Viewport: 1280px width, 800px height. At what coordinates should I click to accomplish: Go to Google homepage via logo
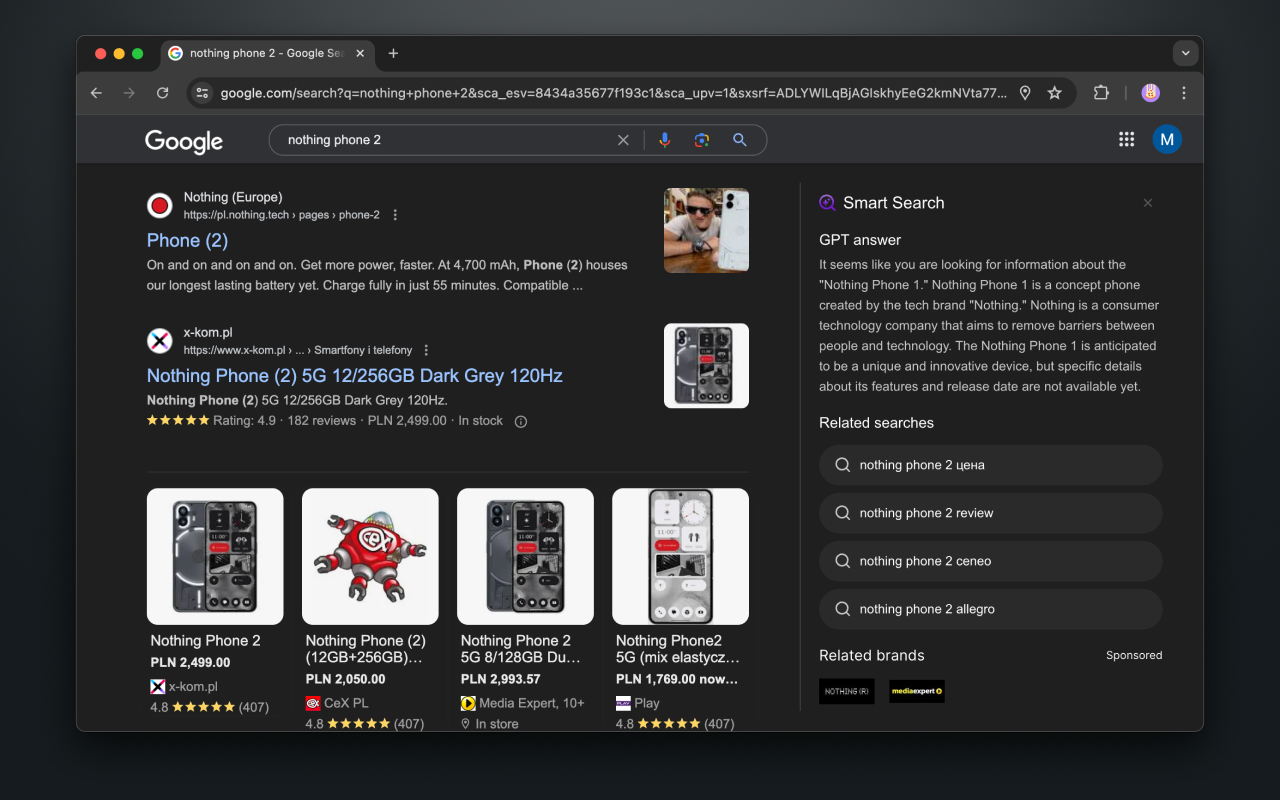tap(184, 141)
